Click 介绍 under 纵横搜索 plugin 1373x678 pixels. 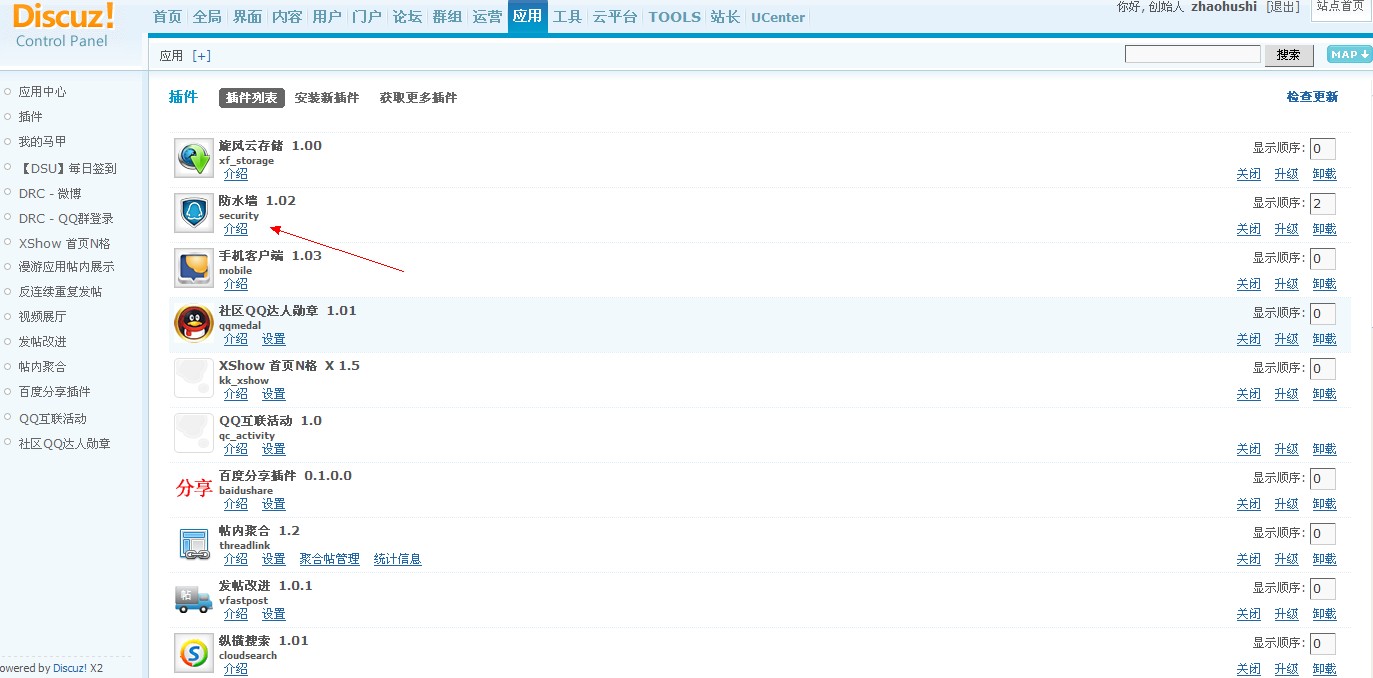coord(236,669)
